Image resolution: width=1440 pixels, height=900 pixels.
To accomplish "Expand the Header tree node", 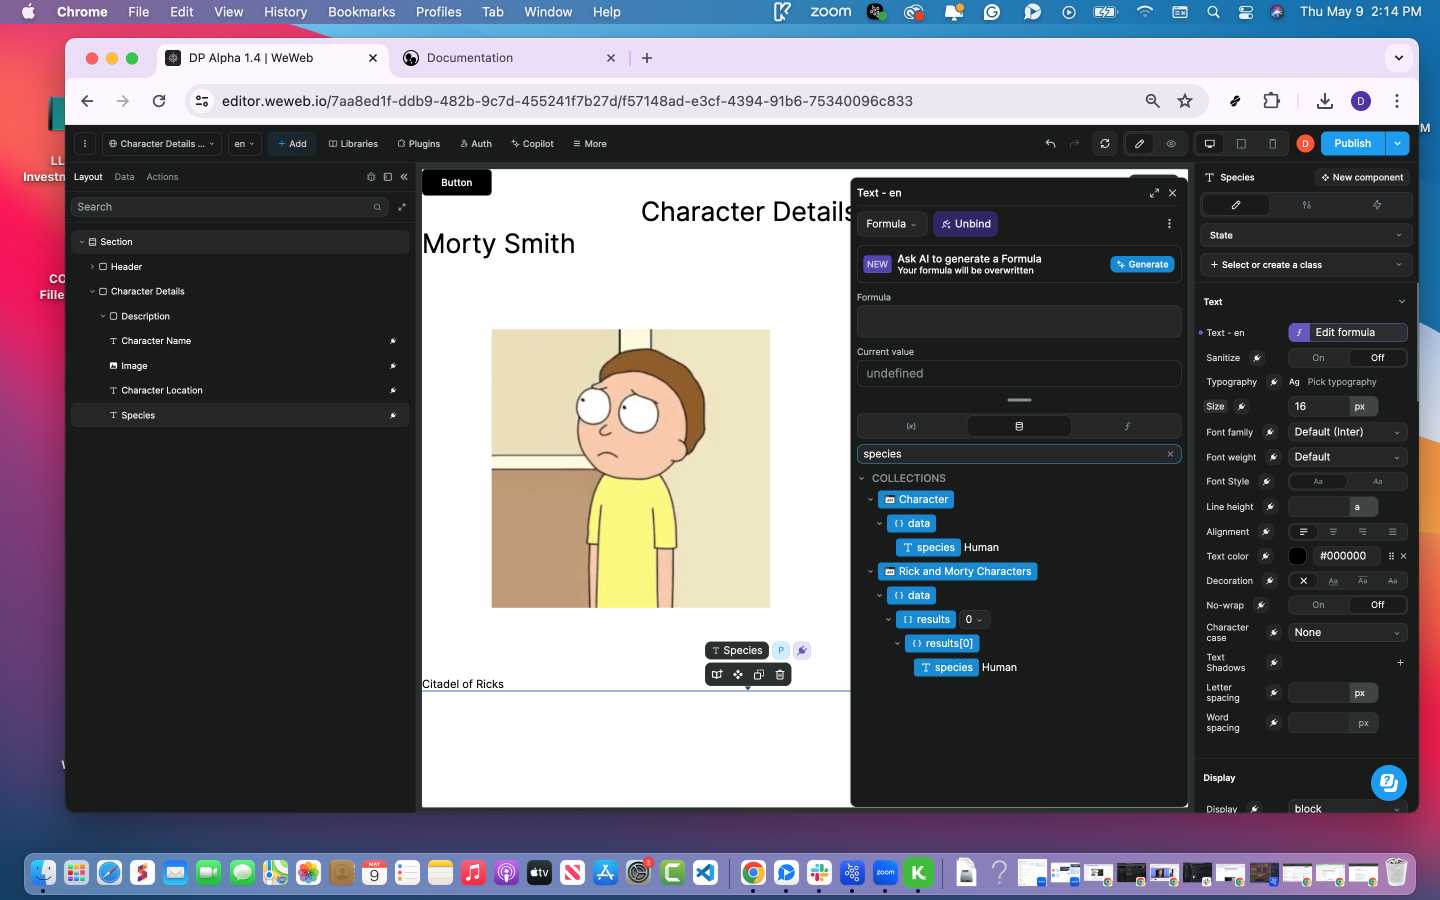I will click(92, 267).
